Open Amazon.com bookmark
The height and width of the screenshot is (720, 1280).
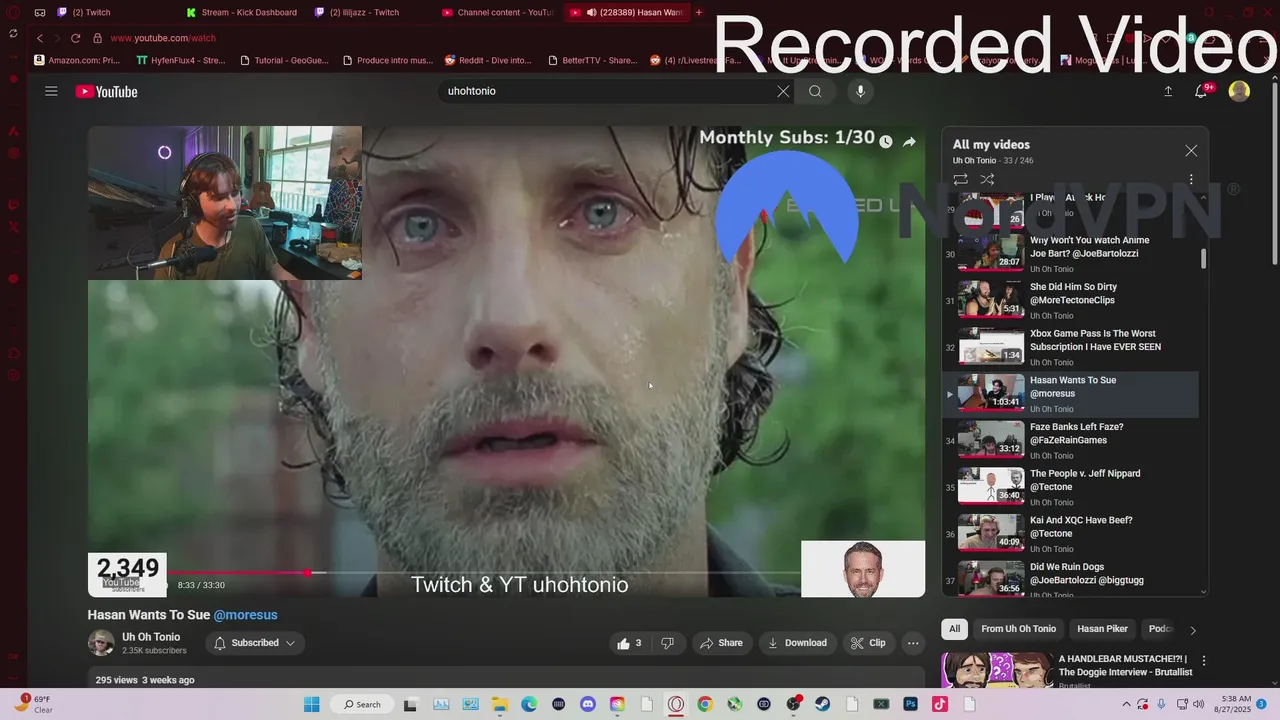coord(77,60)
